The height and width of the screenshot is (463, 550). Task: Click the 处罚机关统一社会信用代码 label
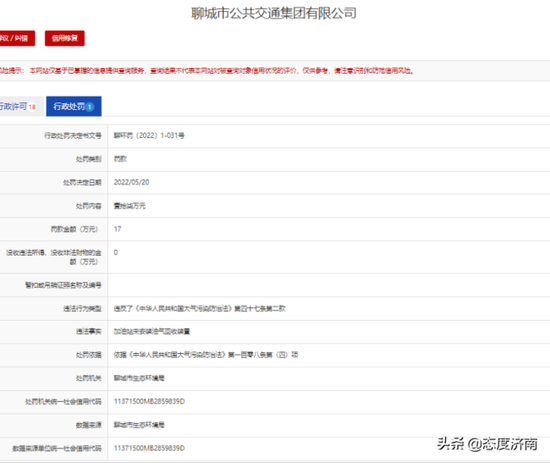(63, 401)
